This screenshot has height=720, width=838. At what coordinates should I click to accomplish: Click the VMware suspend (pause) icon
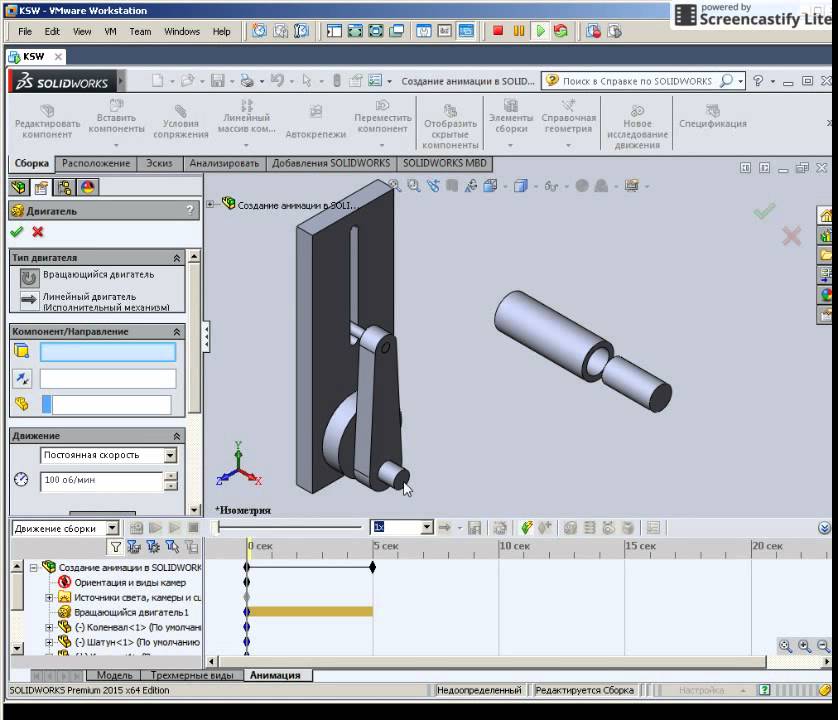pos(518,31)
